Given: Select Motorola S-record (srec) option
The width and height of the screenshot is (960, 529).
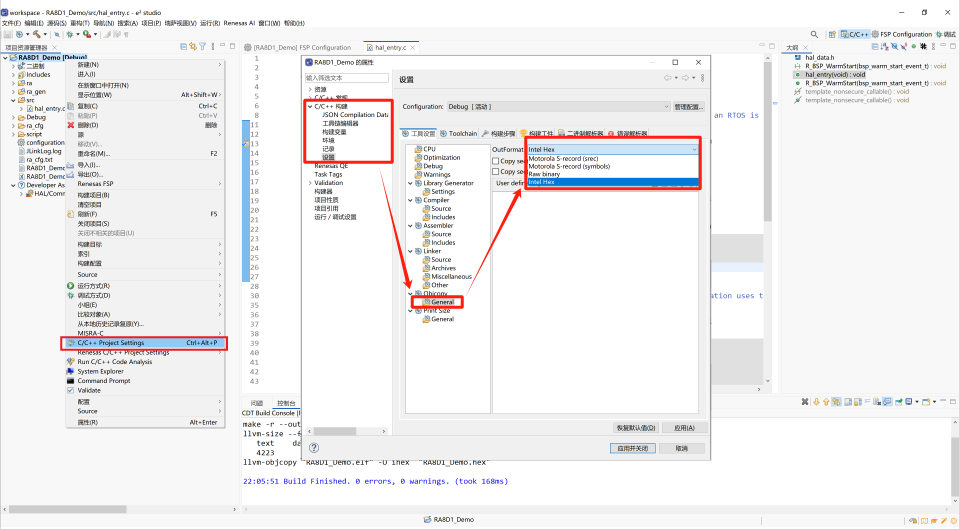Looking at the screenshot, I should pos(612,158).
